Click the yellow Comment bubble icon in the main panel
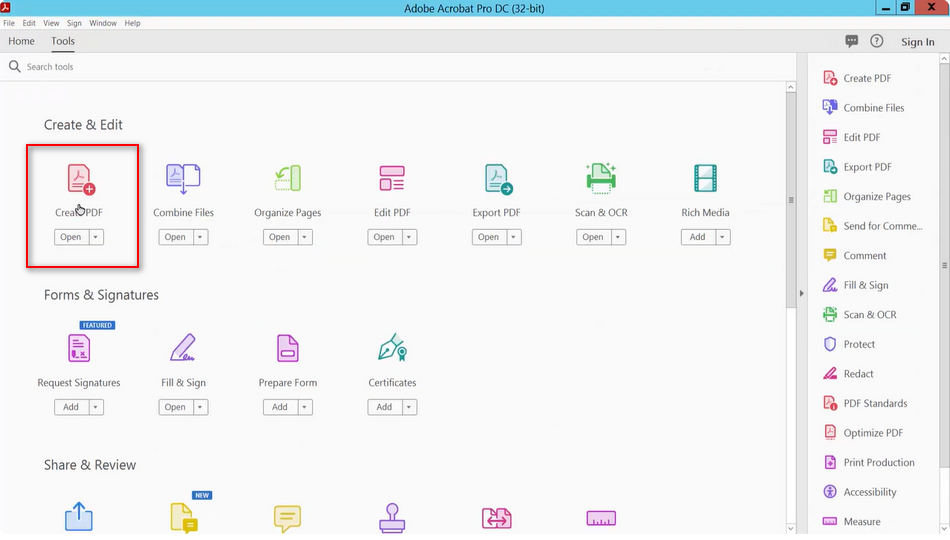The image size is (950, 540). click(287, 519)
